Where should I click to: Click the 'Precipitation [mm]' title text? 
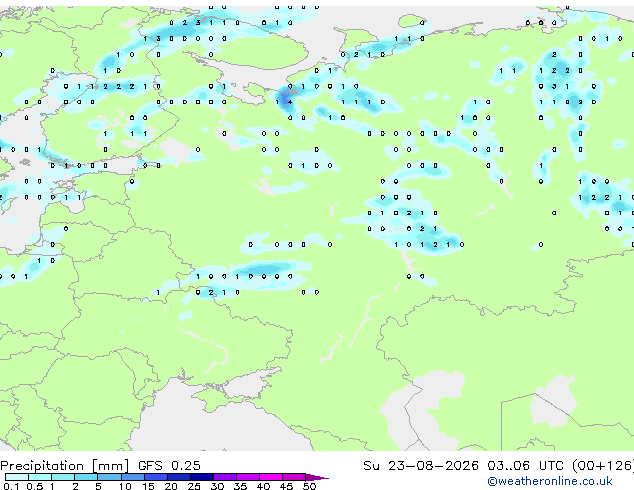(x=65, y=466)
